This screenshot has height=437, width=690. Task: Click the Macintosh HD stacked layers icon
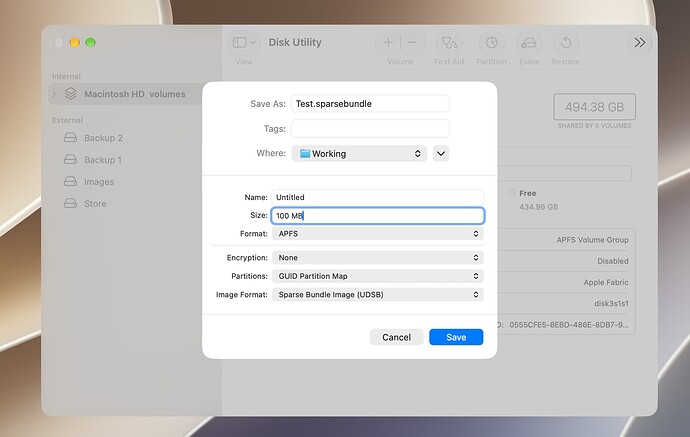(71, 94)
